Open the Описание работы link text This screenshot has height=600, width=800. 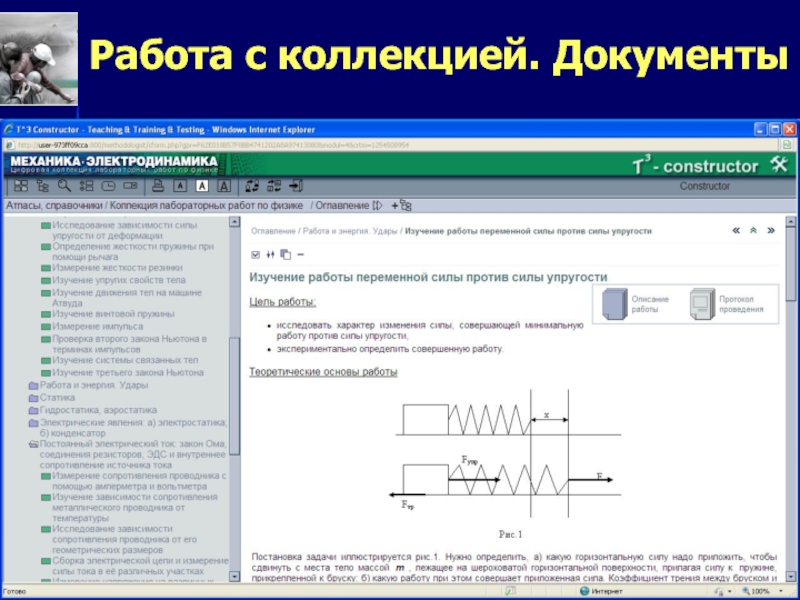point(649,304)
